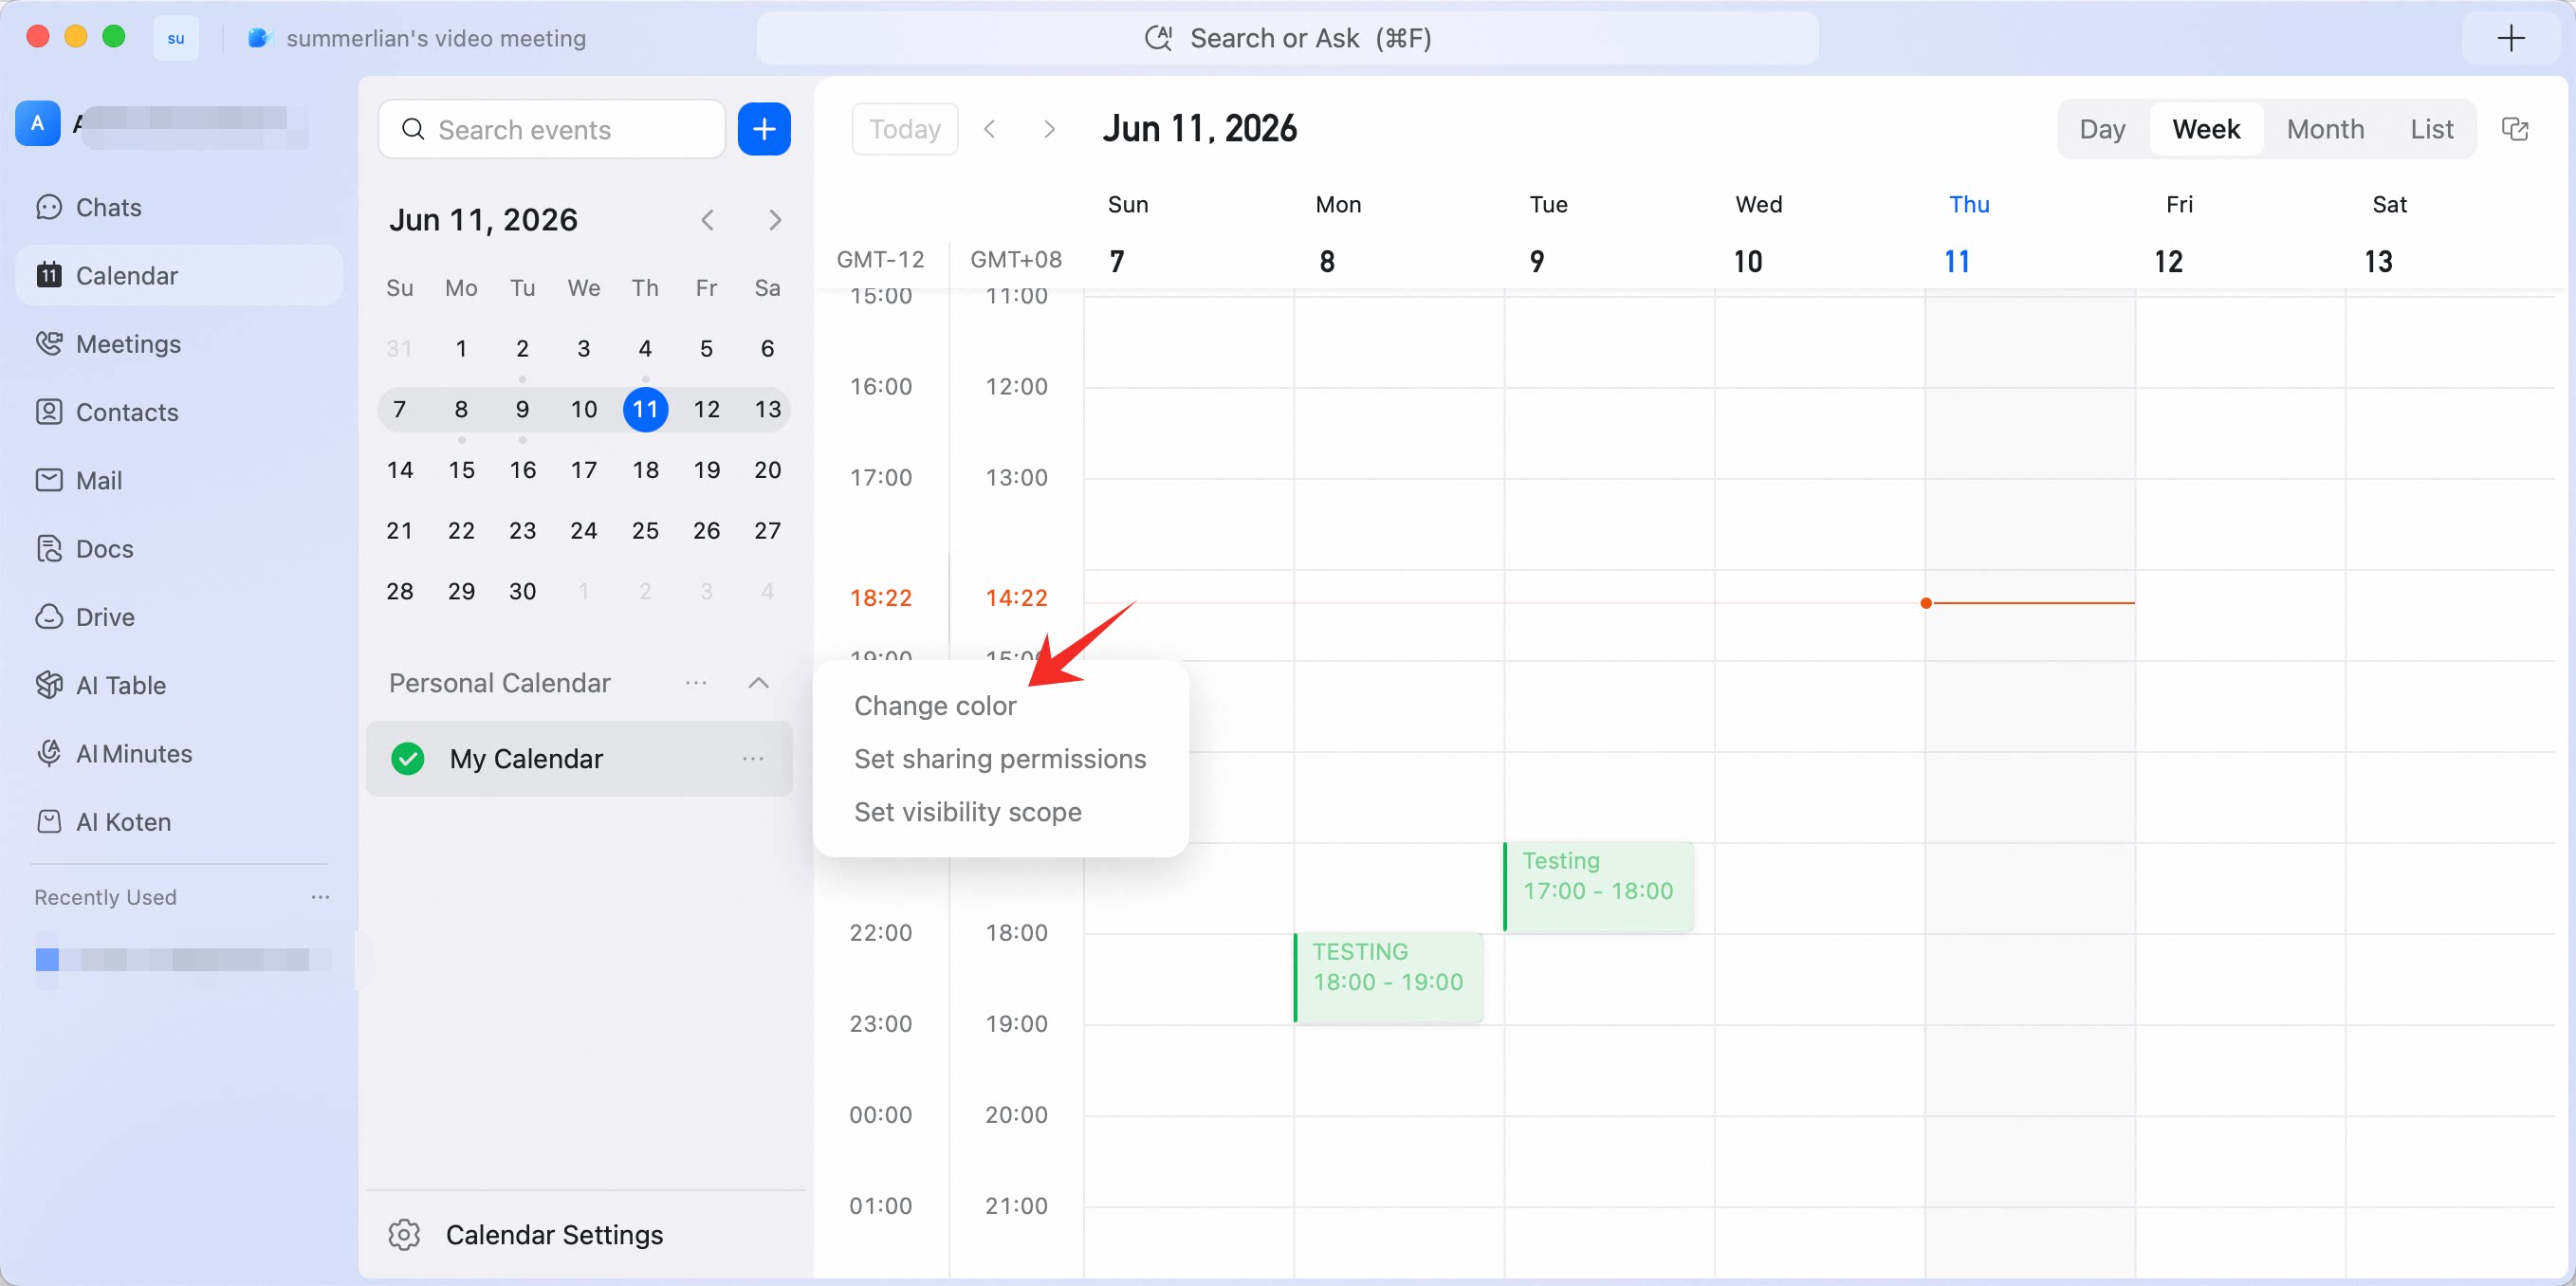This screenshot has height=1286, width=2576.
Task: Open the Meetings section icon
Action: point(49,343)
